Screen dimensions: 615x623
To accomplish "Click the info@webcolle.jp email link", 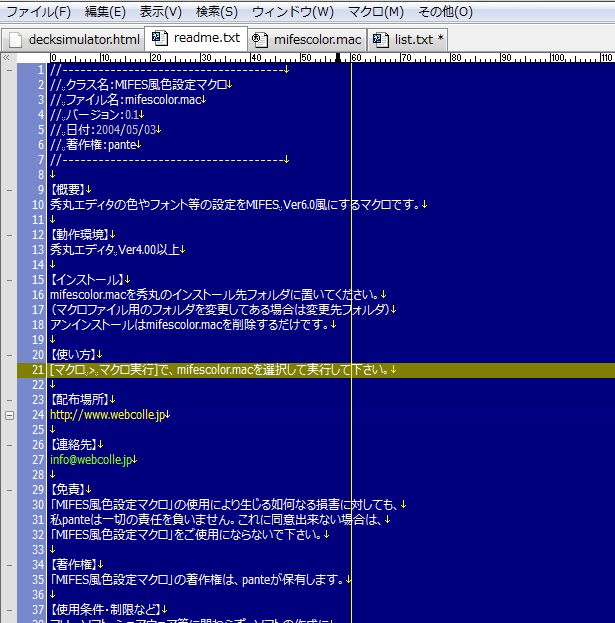I will tap(91, 460).
